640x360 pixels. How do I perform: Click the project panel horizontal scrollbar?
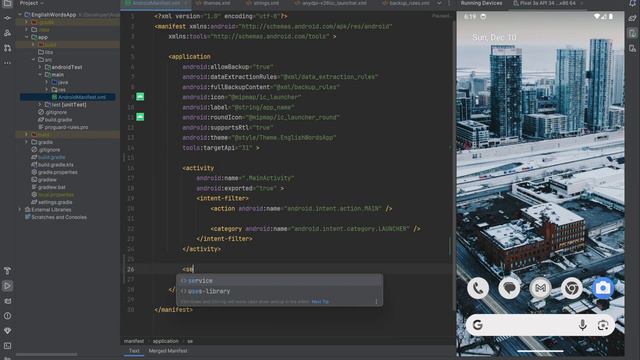(x=46, y=355)
